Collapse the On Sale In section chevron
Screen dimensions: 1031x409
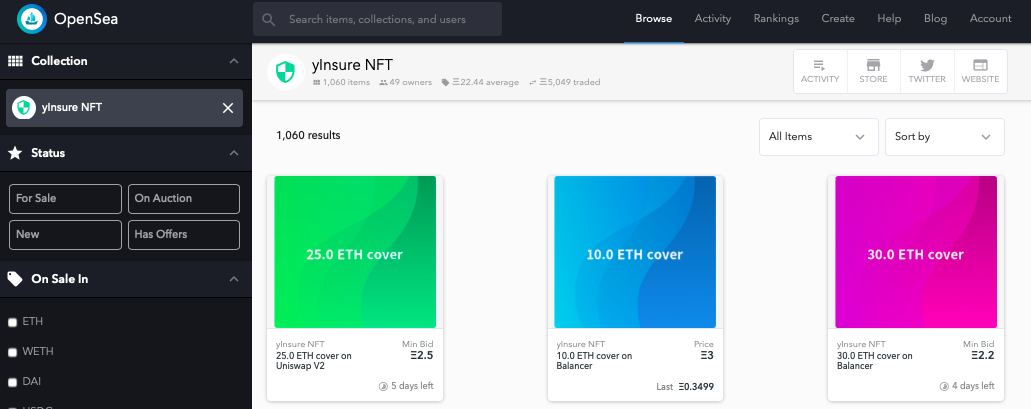tap(233, 279)
